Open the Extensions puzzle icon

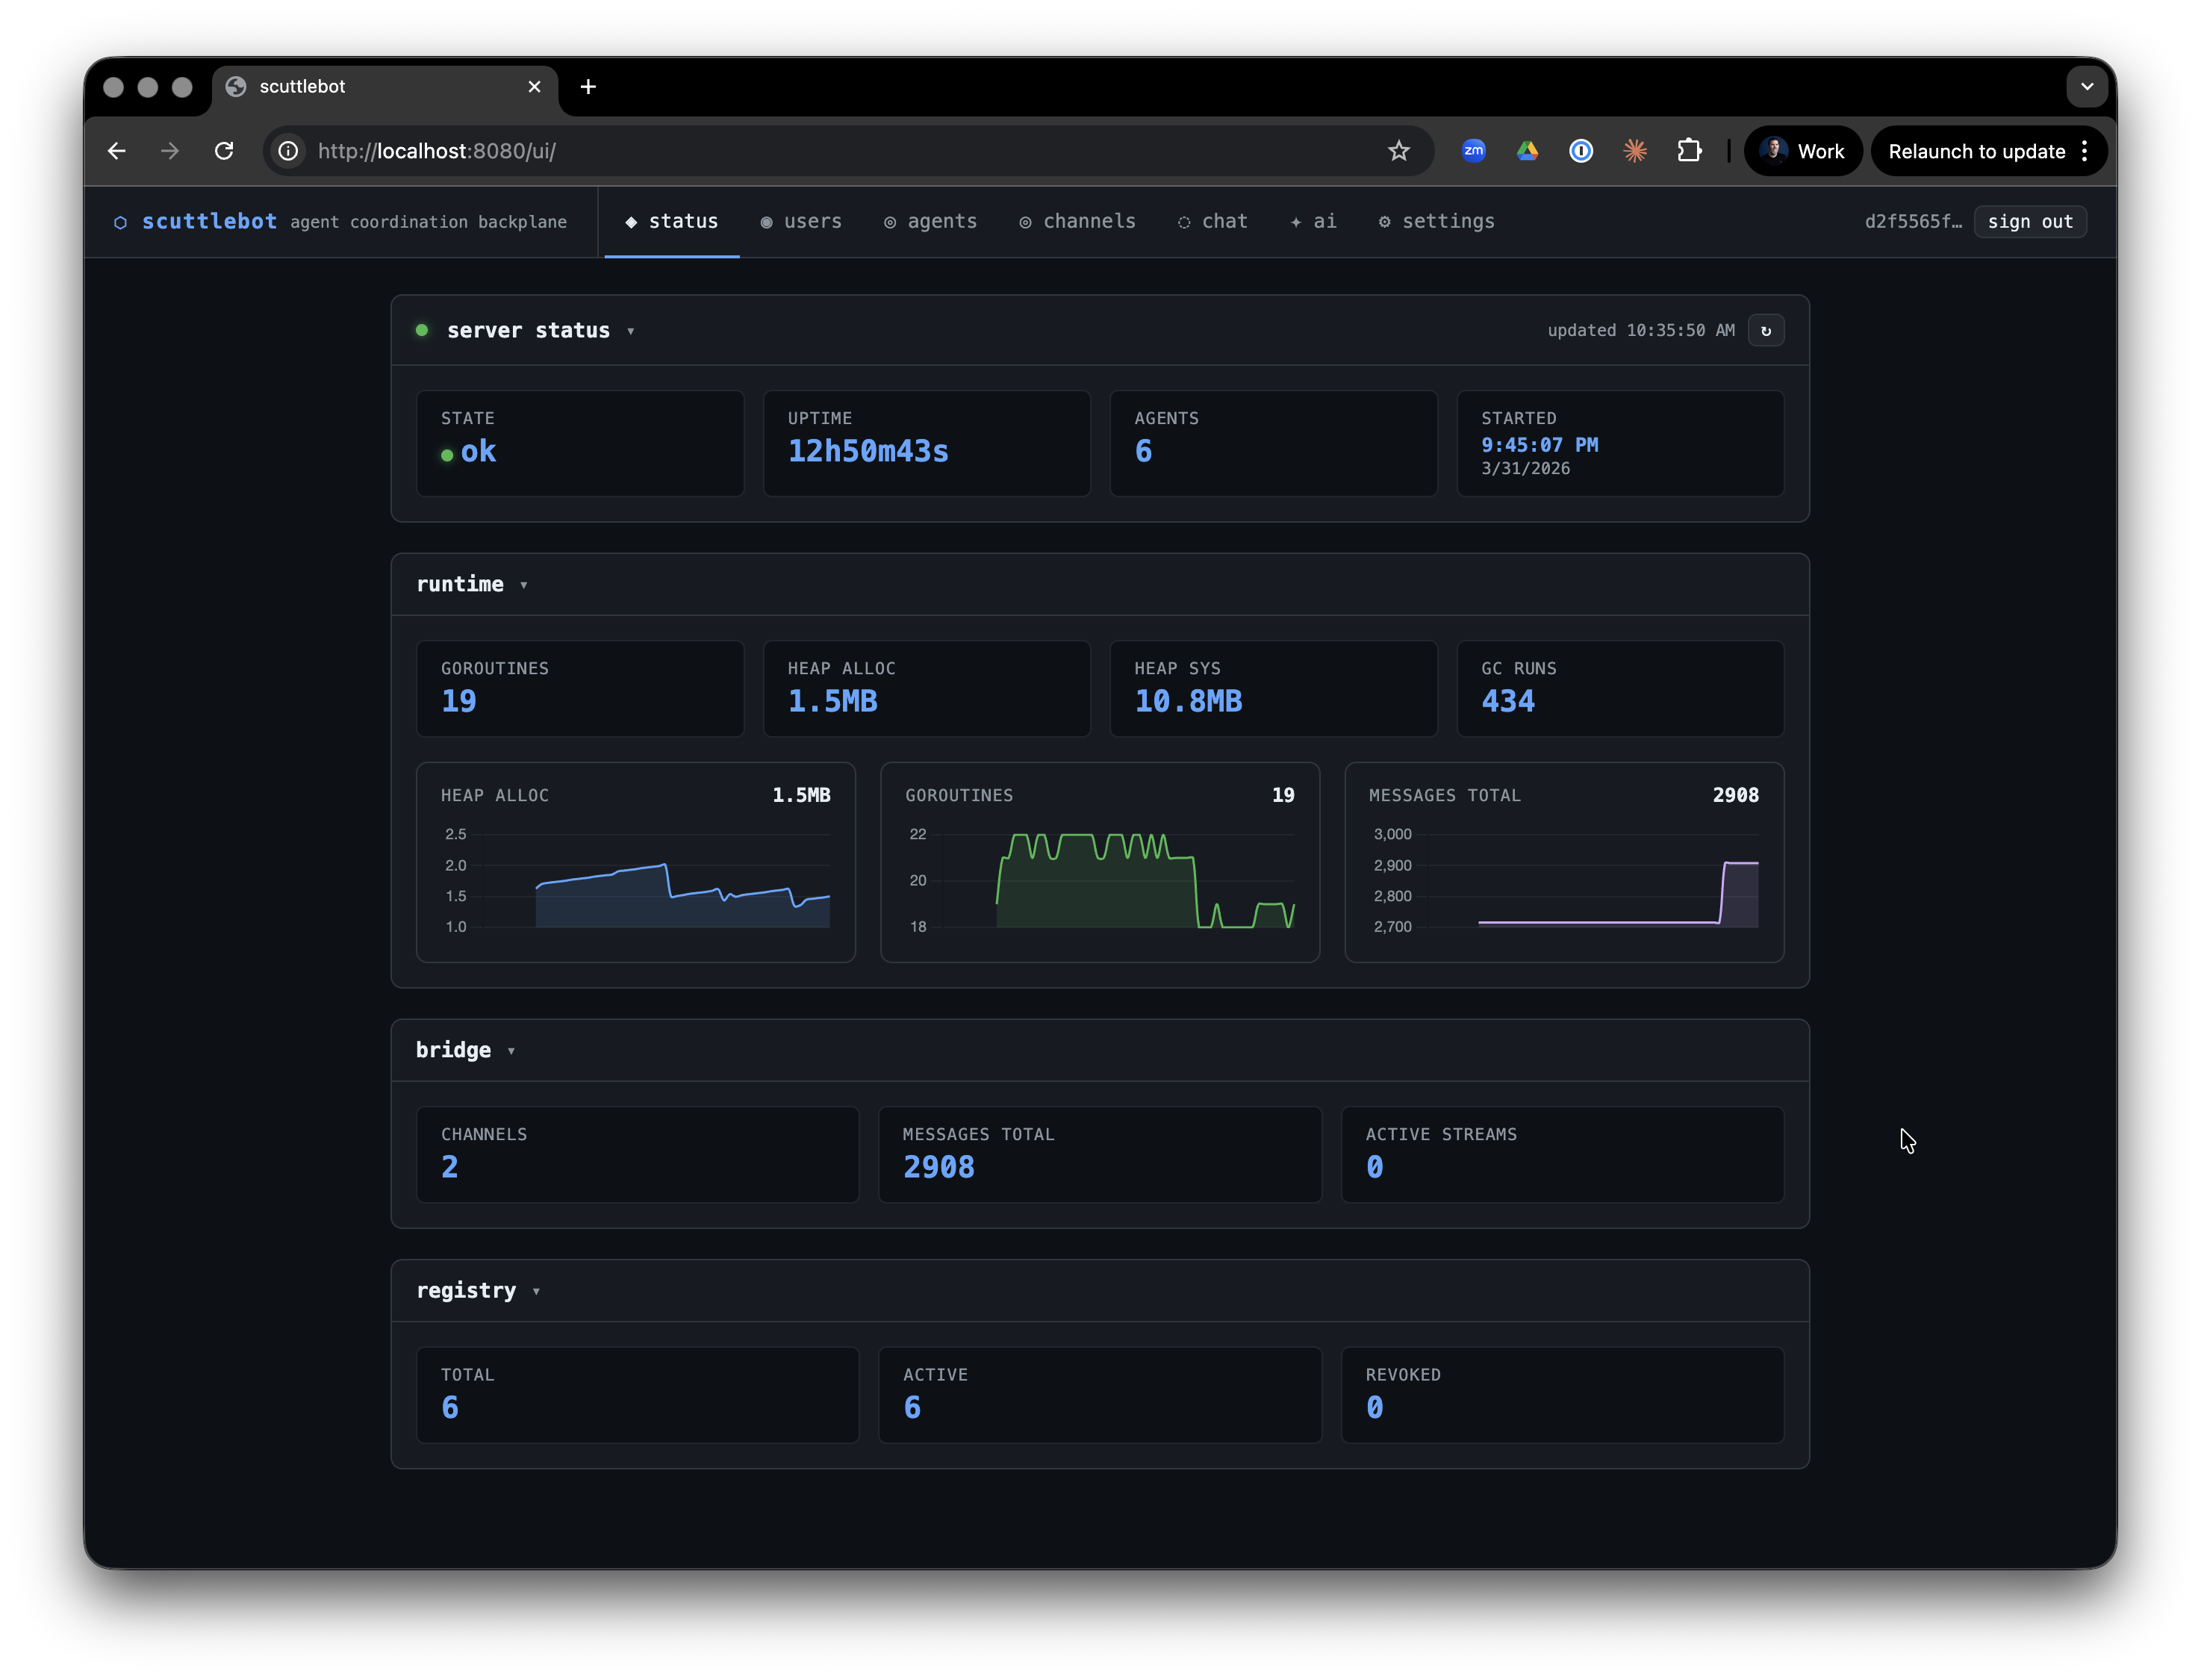[1689, 151]
